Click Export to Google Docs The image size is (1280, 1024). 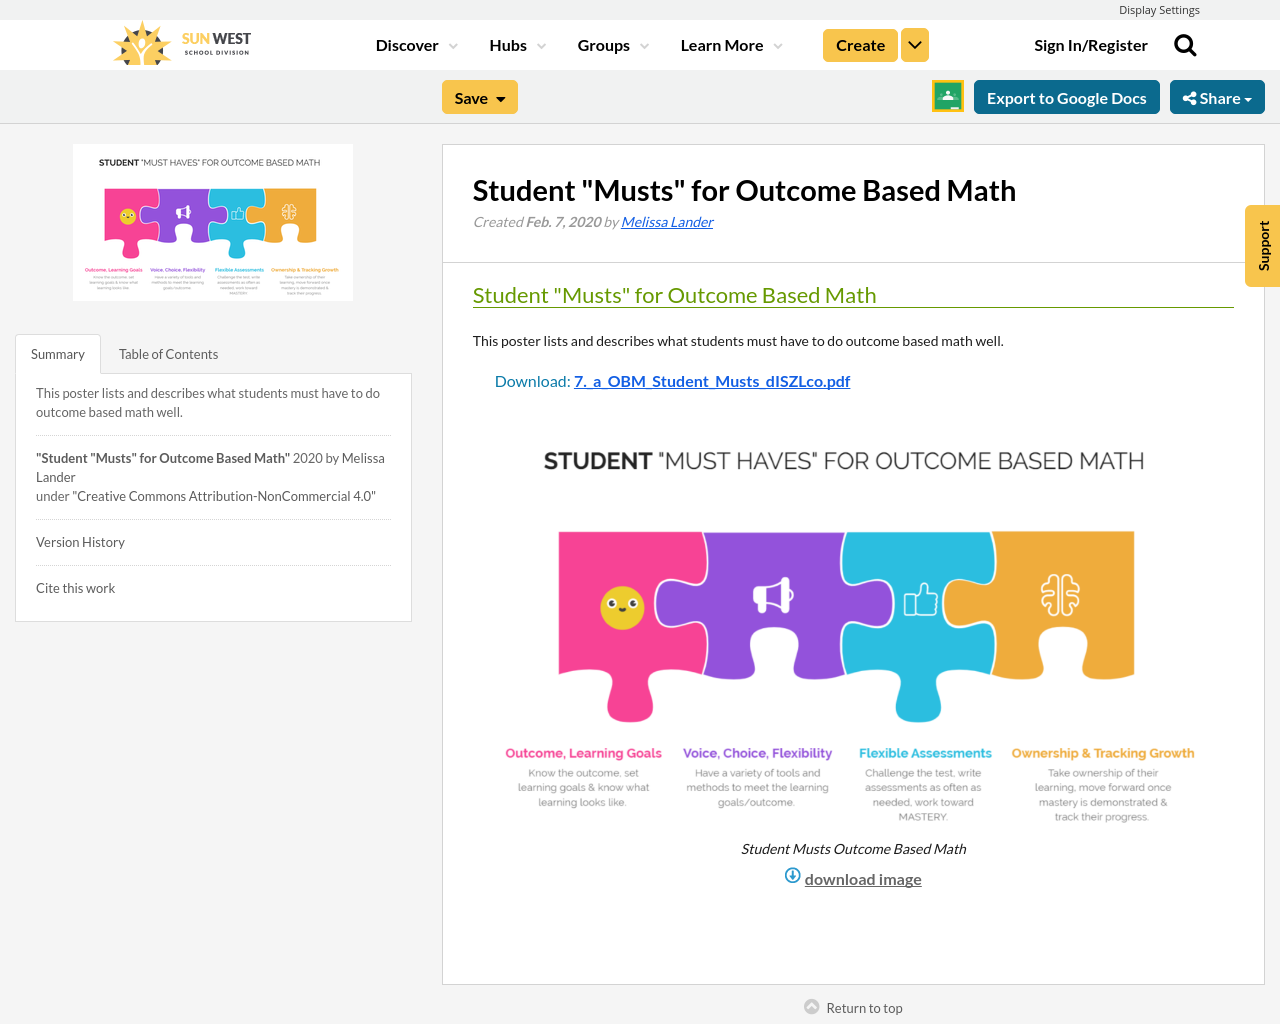[1066, 96]
